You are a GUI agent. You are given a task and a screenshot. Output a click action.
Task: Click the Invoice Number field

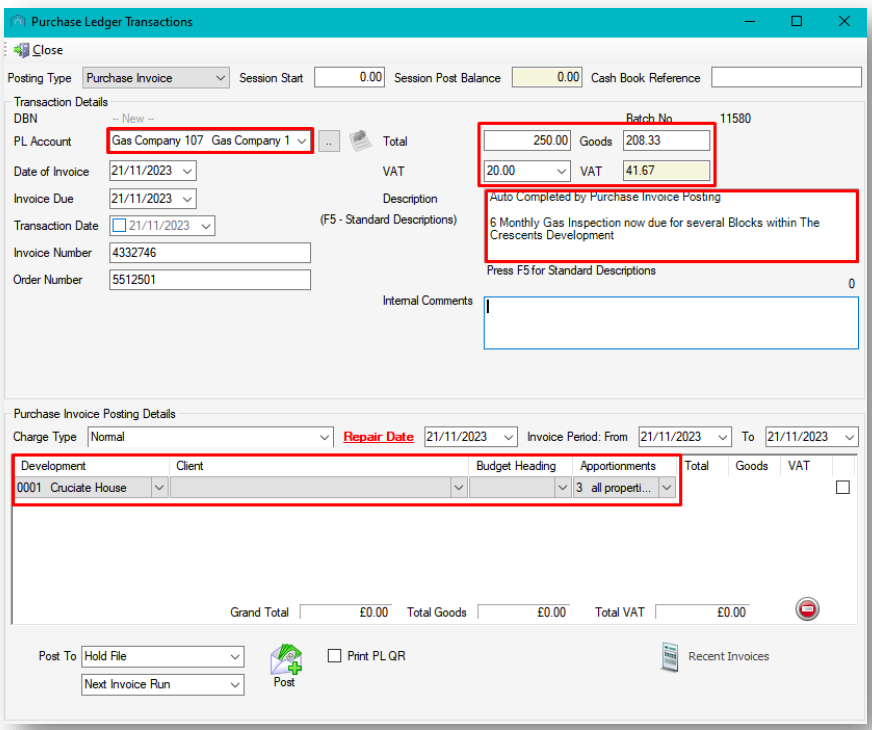click(x=210, y=253)
